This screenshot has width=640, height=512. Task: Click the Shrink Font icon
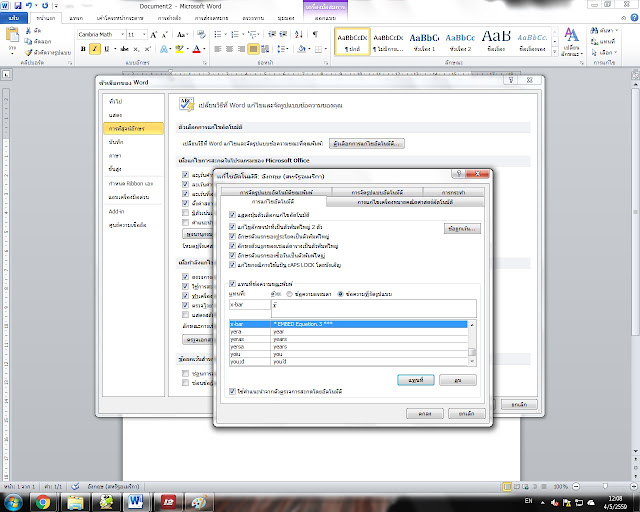(164, 35)
